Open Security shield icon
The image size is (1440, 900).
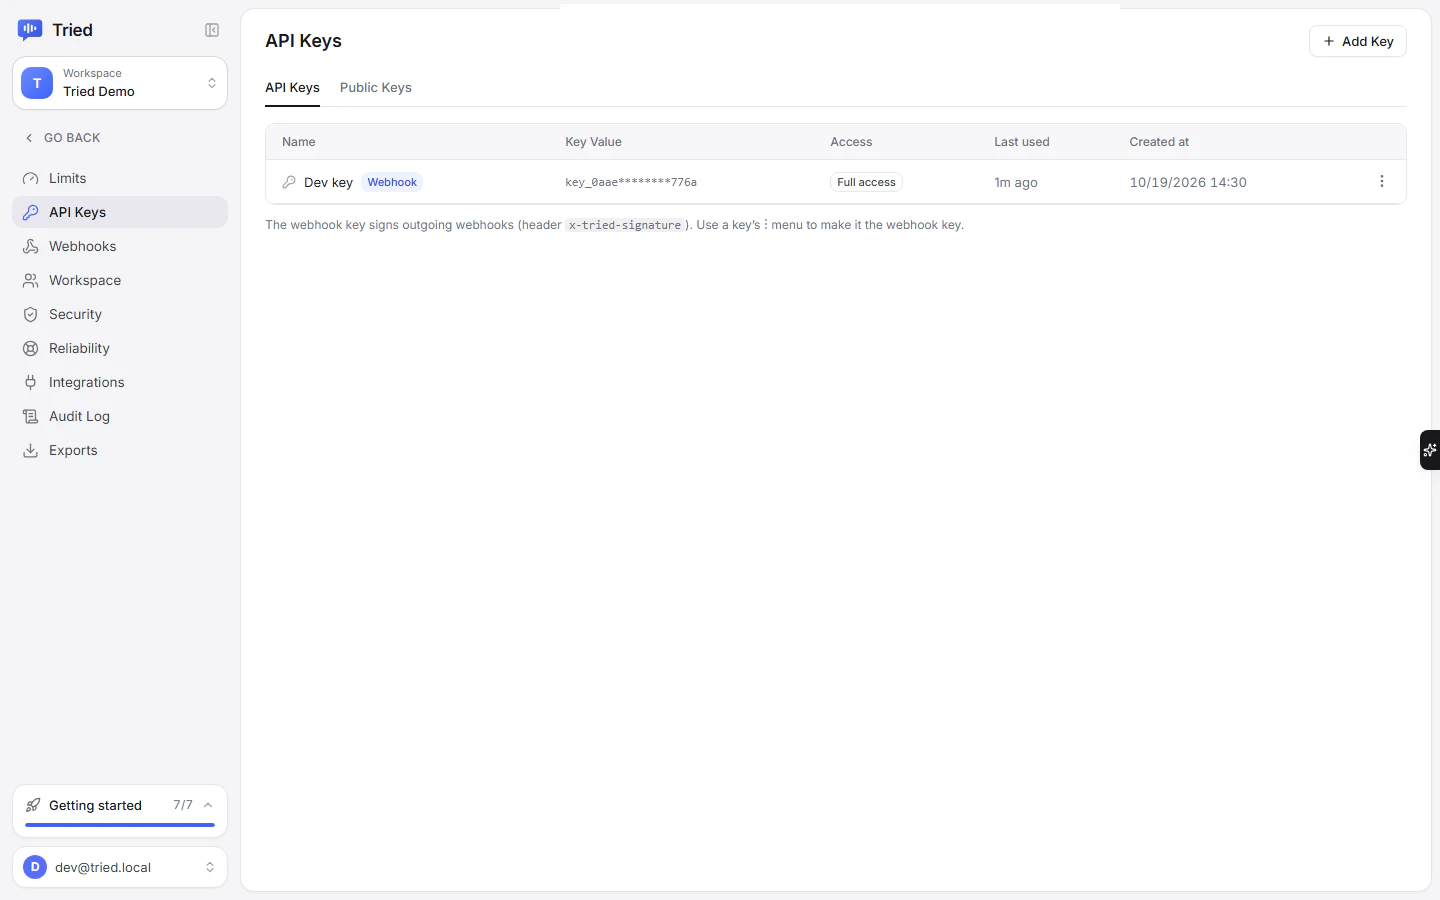(31, 314)
